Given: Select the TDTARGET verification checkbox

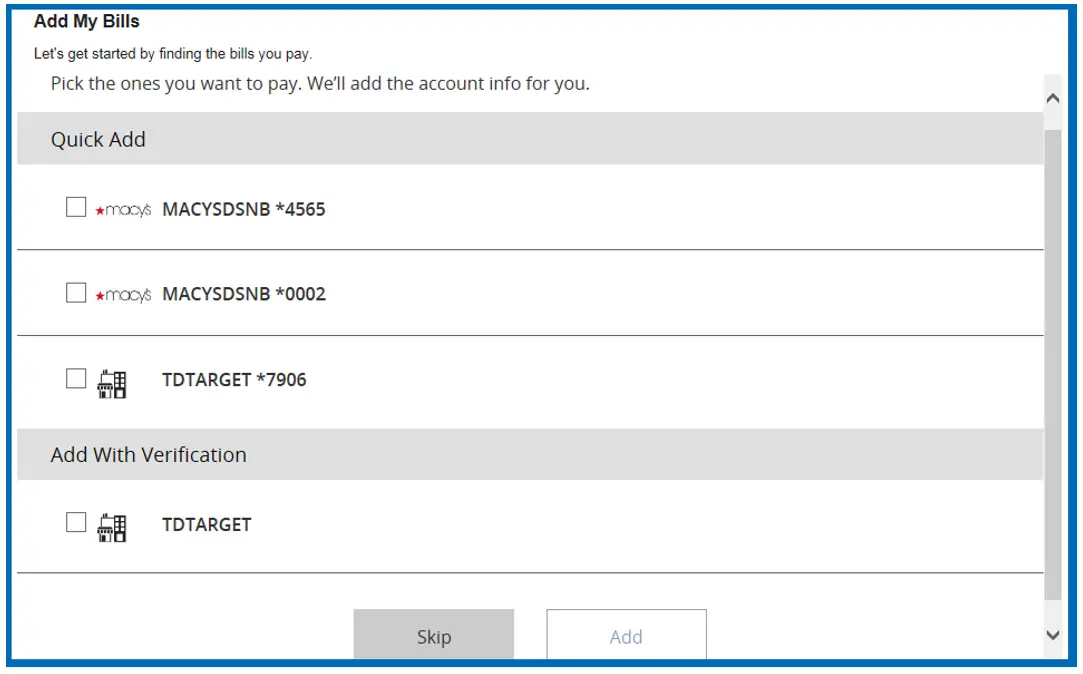Looking at the screenshot, I should coord(76,522).
